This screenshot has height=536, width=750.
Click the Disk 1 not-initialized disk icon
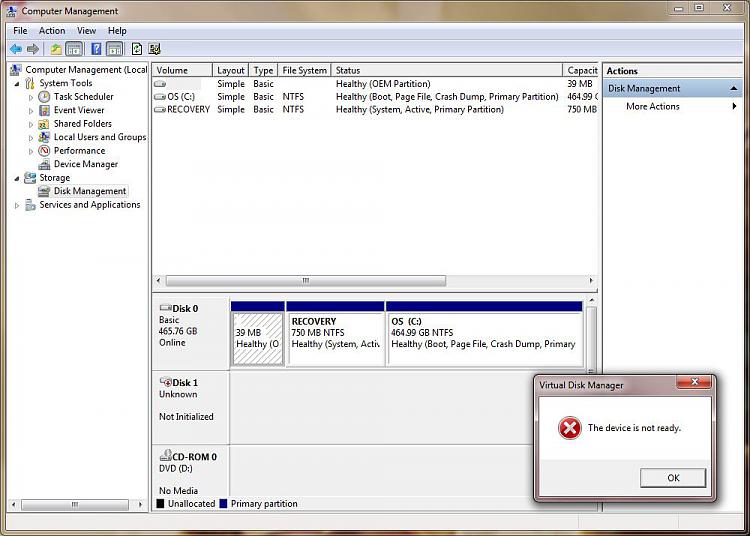pos(165,382)
